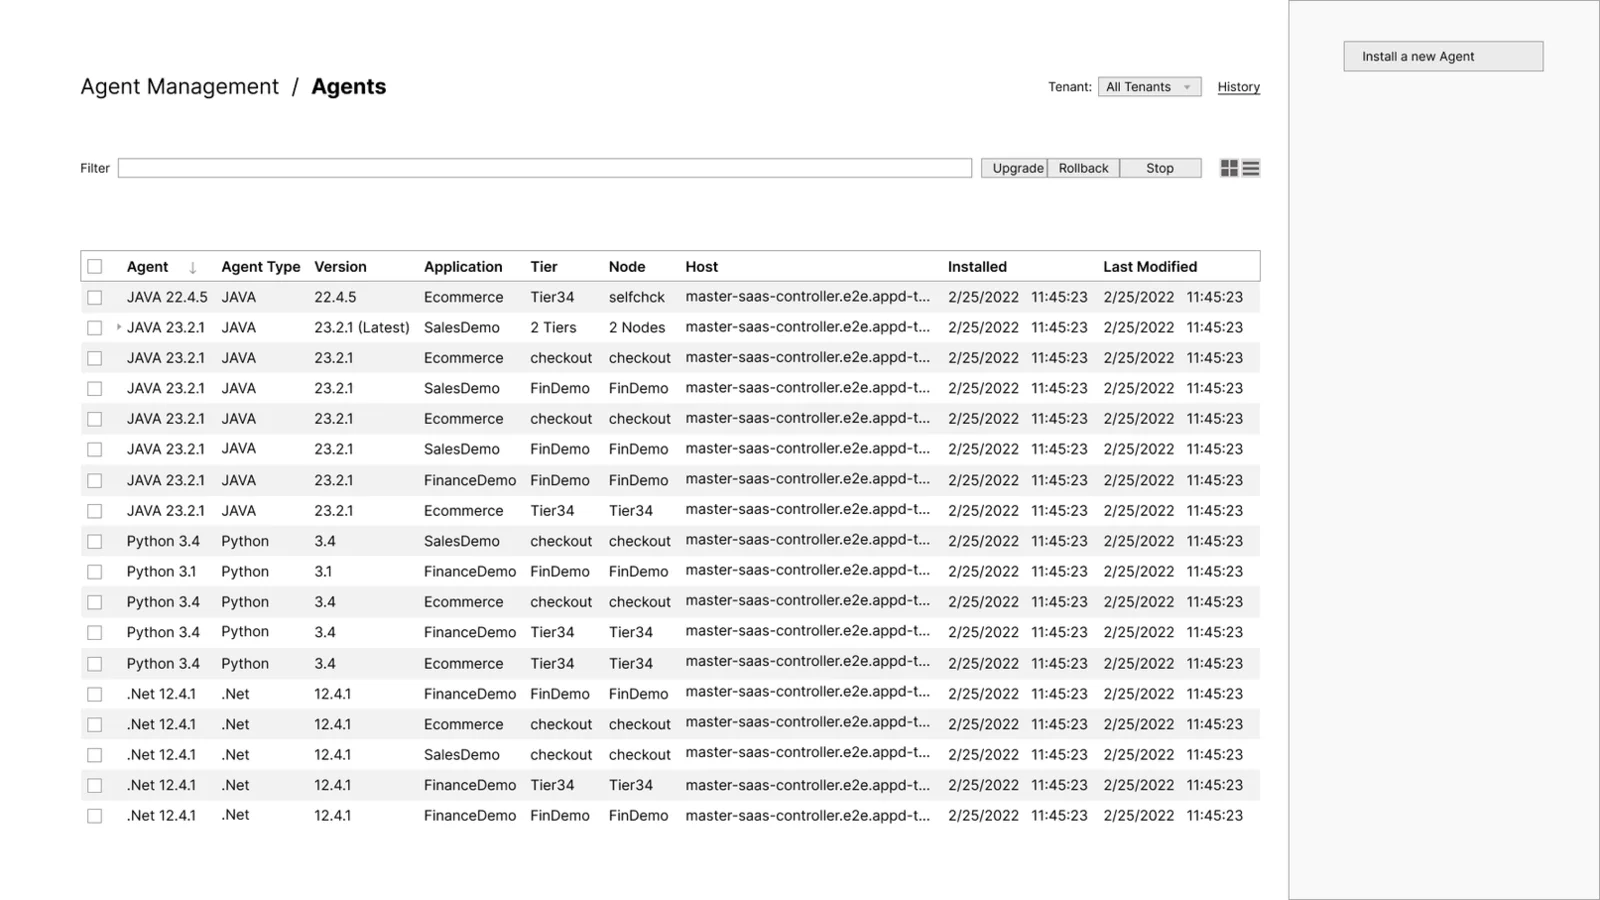Sort by Application column header
1600x900 pixels.
[463, 267]
